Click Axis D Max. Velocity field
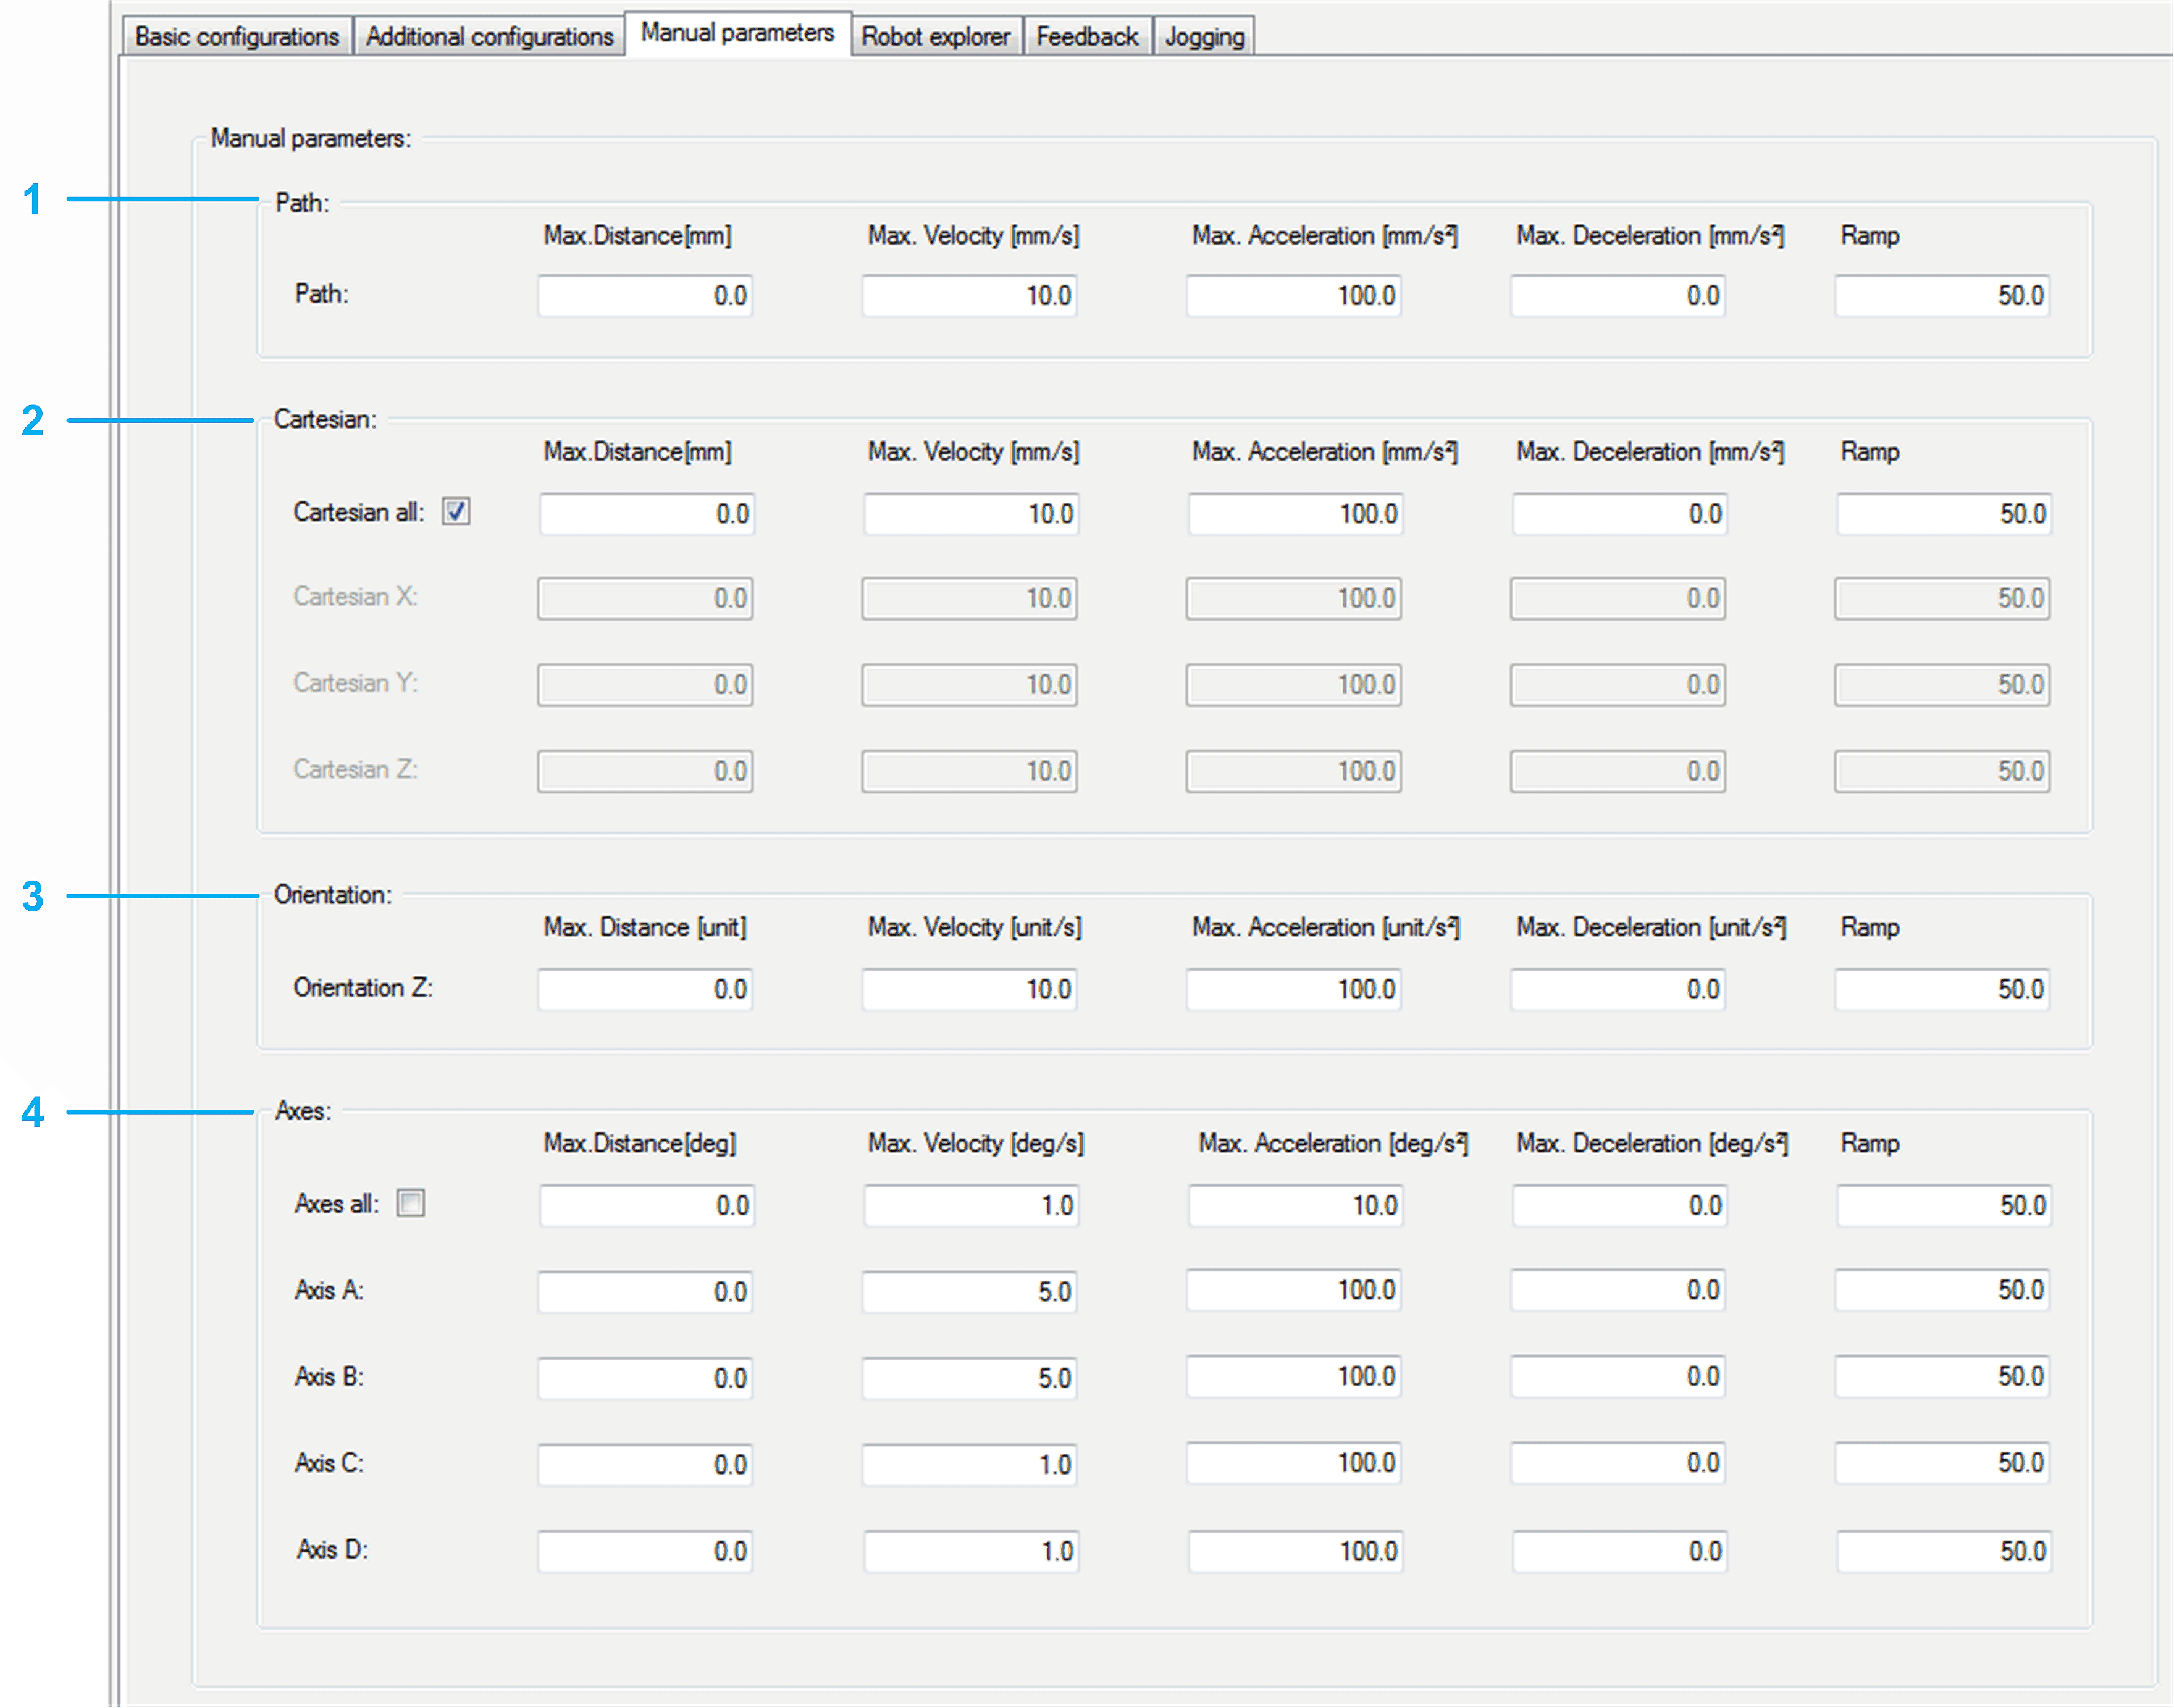 (x=971, y=1551)
